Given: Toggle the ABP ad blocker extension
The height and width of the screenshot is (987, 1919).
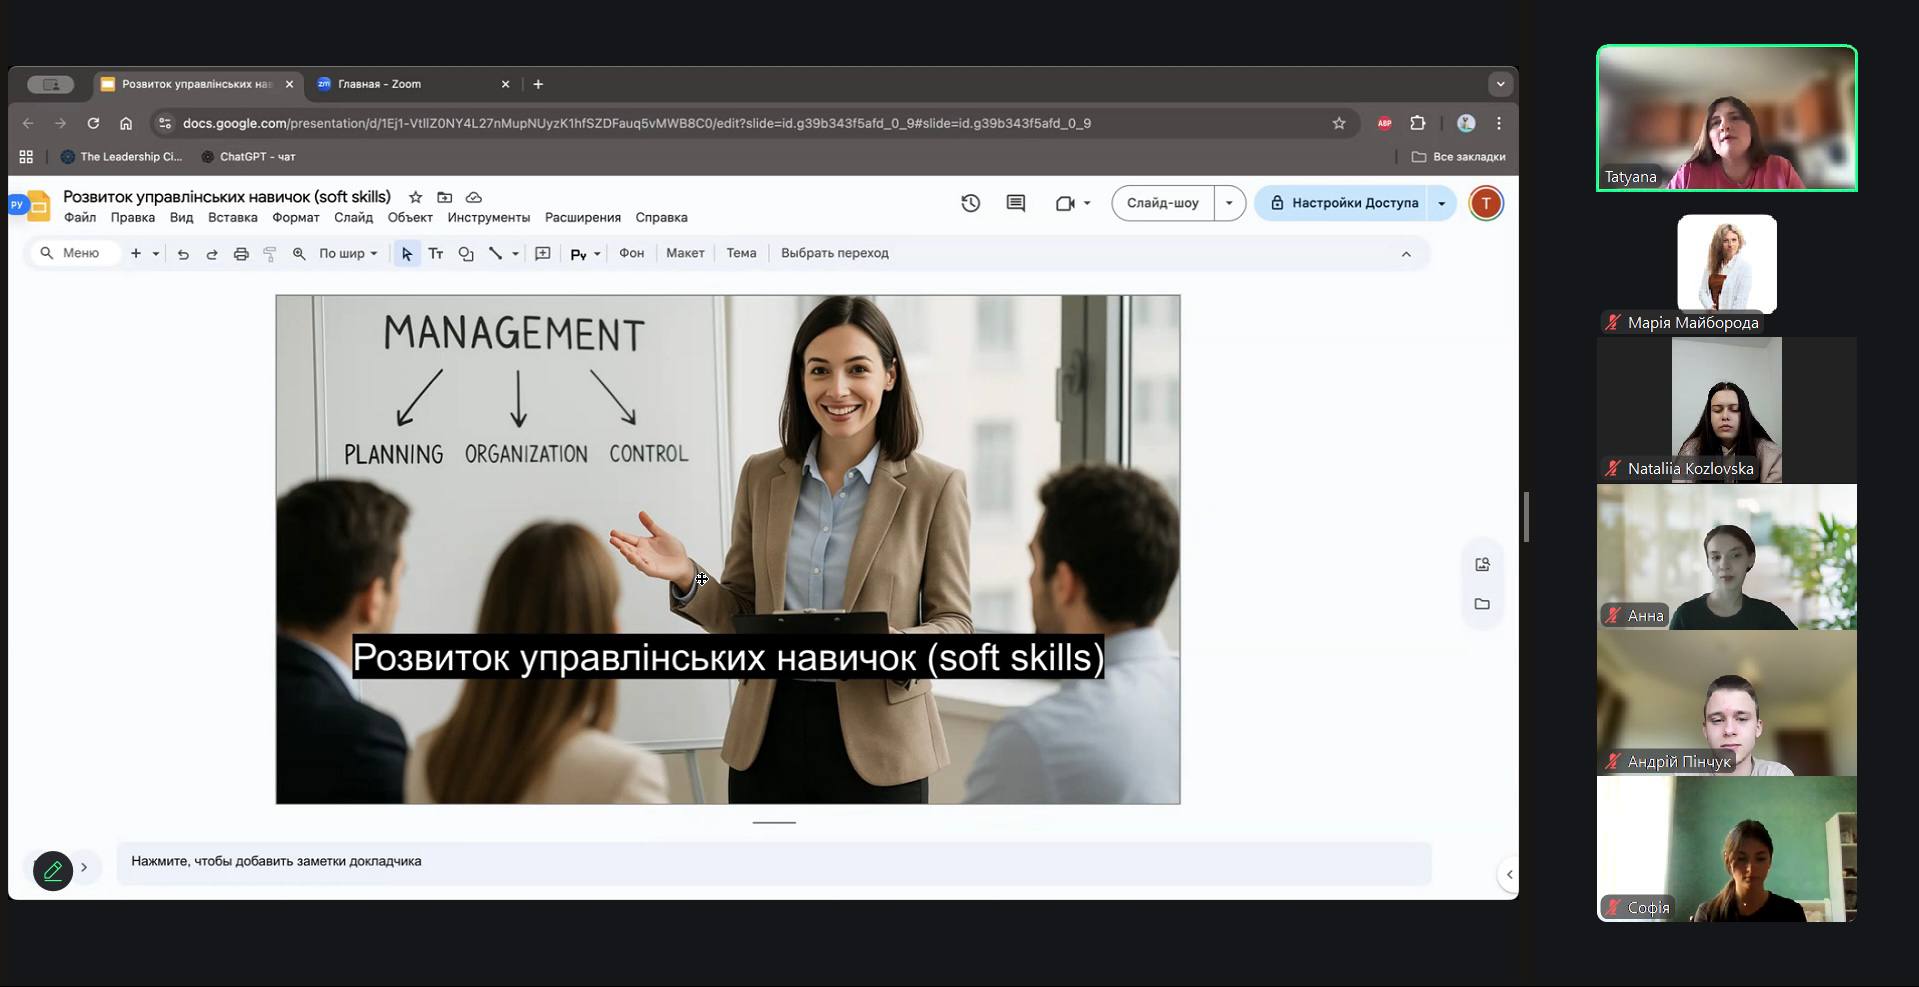Looking at the screenshot, I should [x=1384, y=123].
